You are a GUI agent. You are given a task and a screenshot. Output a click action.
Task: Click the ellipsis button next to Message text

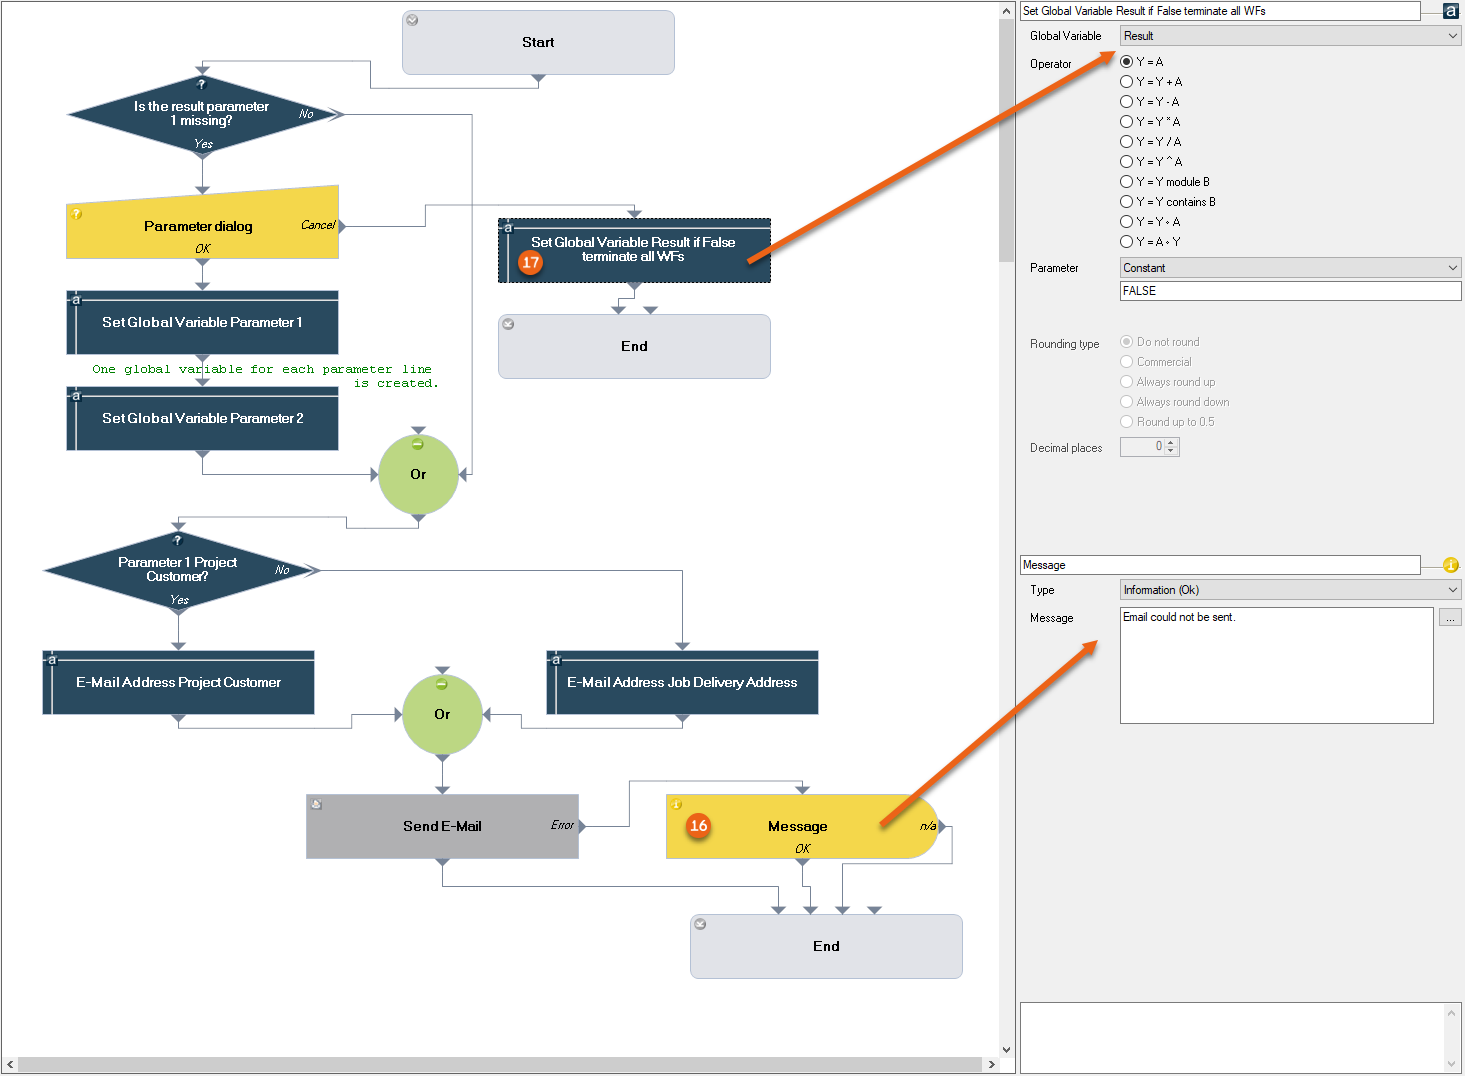coord(1450,618)
